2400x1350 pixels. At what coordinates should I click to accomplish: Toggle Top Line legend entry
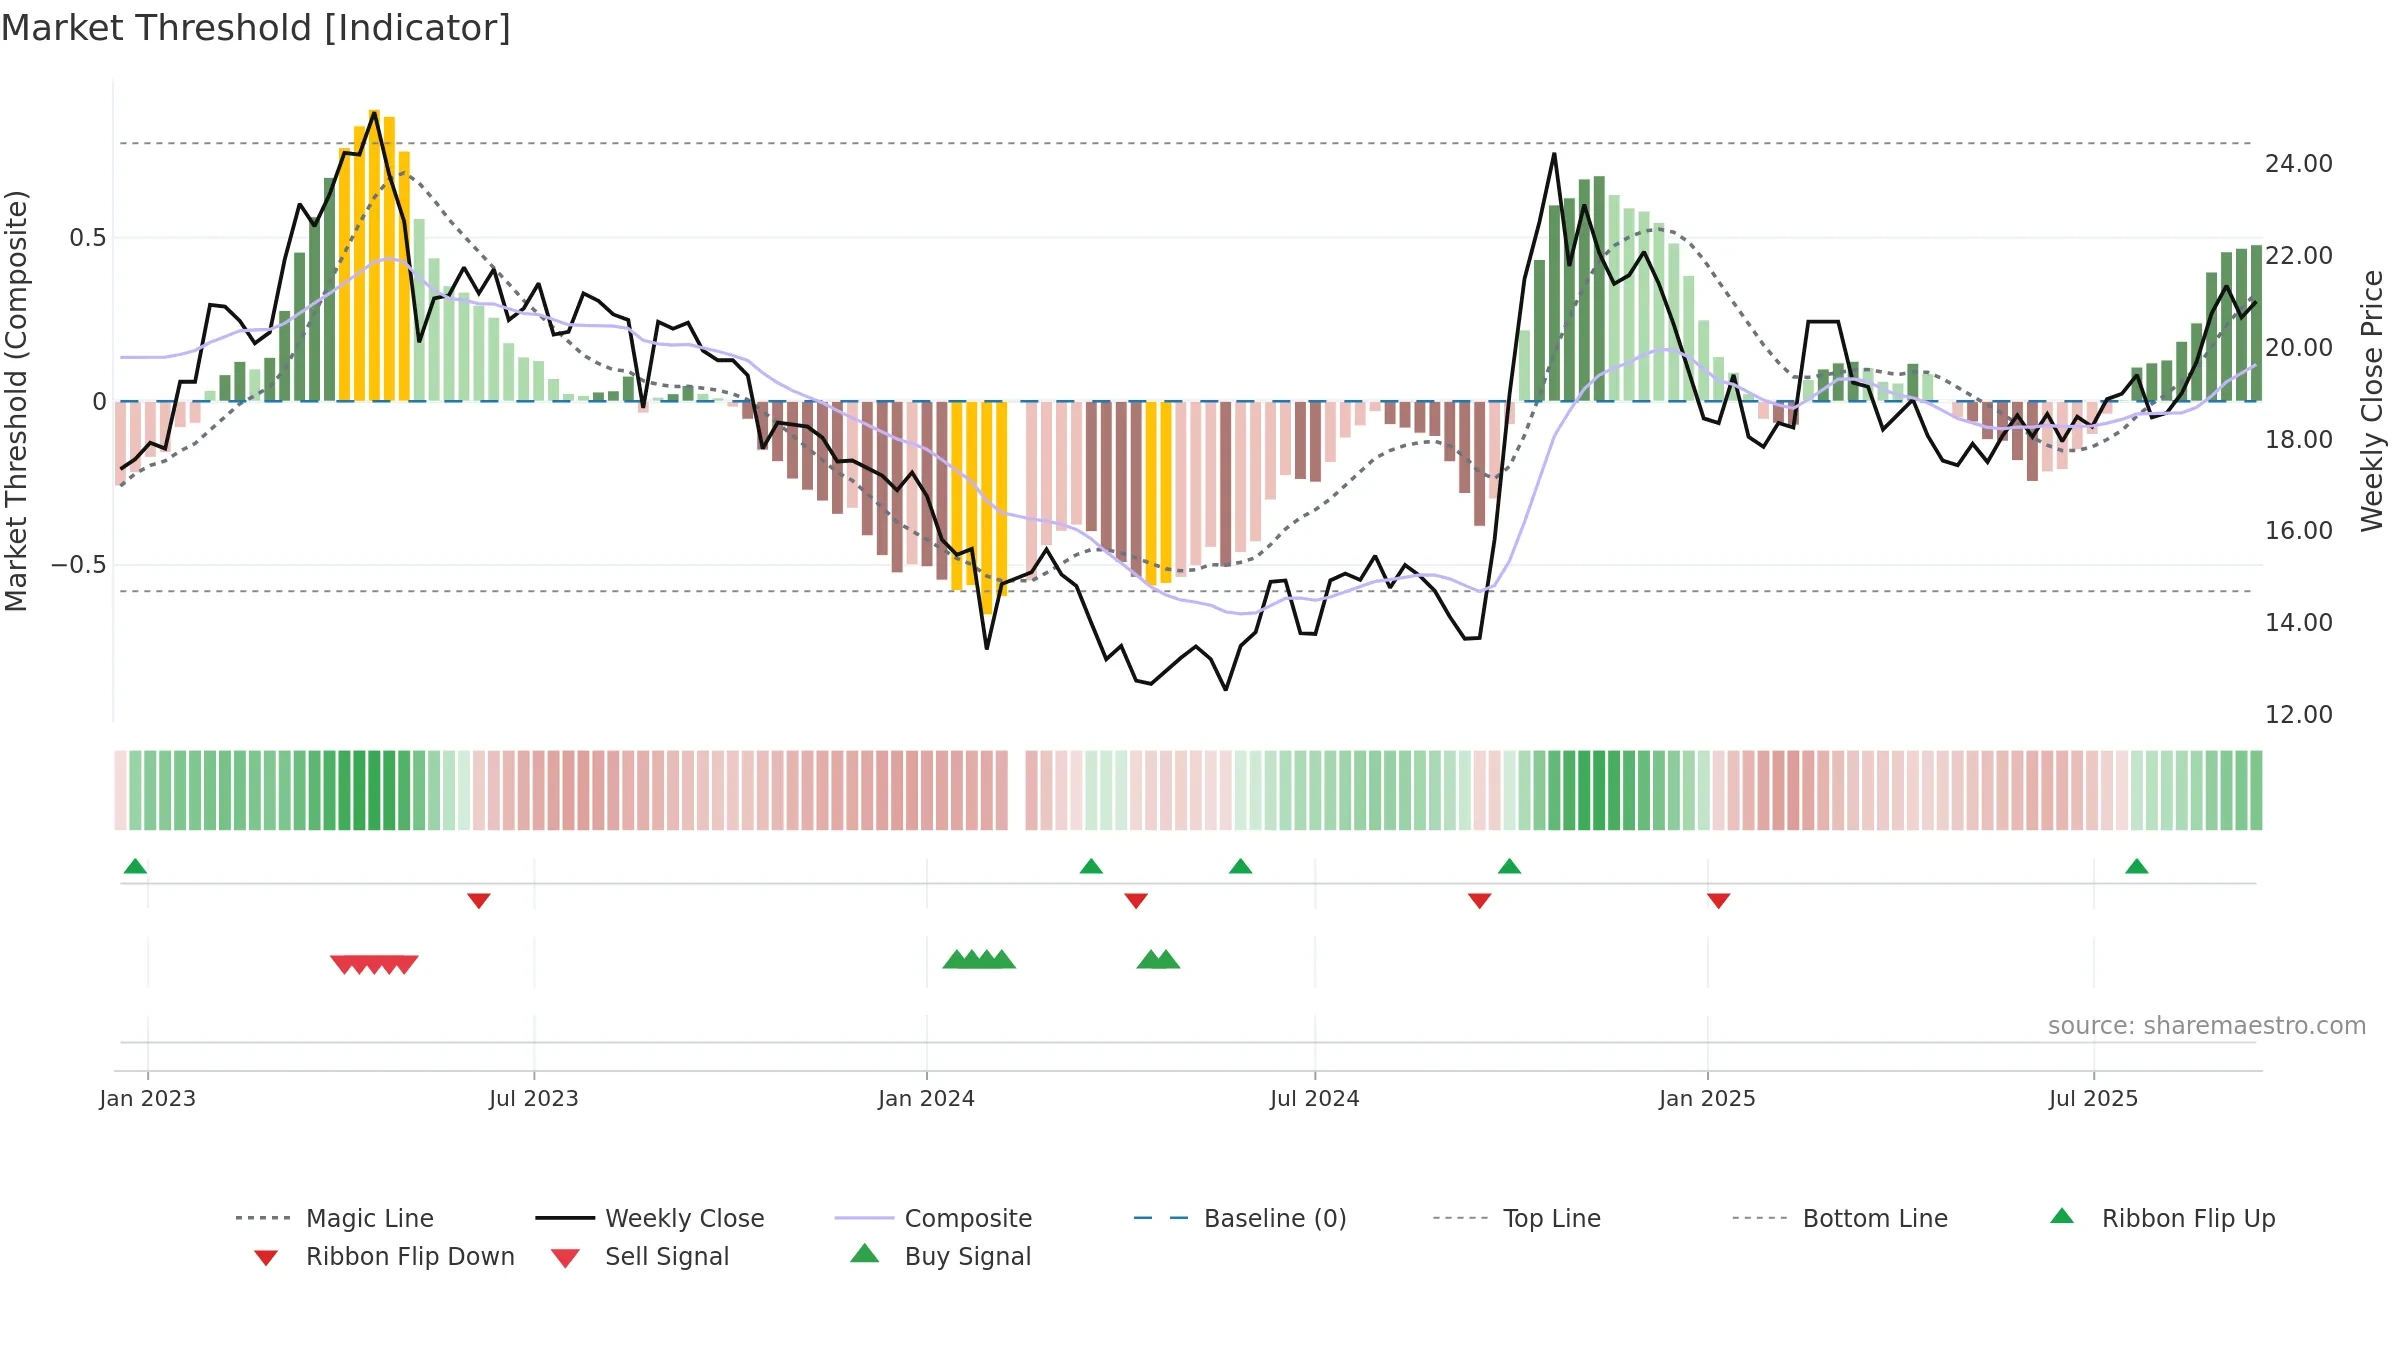pyautogui.click(x=1517, y=1218)
